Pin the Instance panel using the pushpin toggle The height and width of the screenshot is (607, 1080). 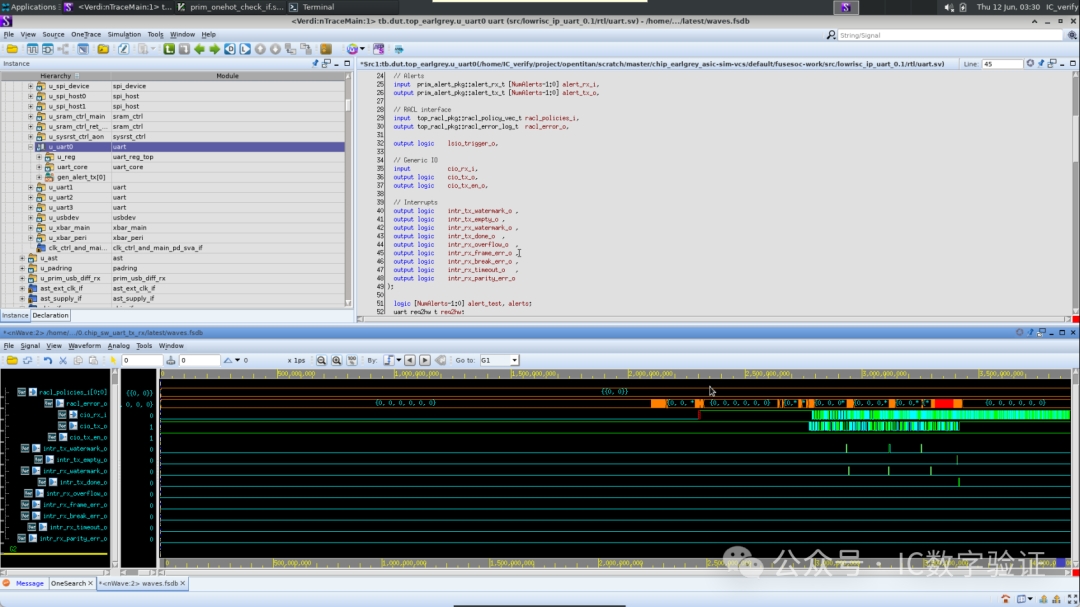pos(315,62)
